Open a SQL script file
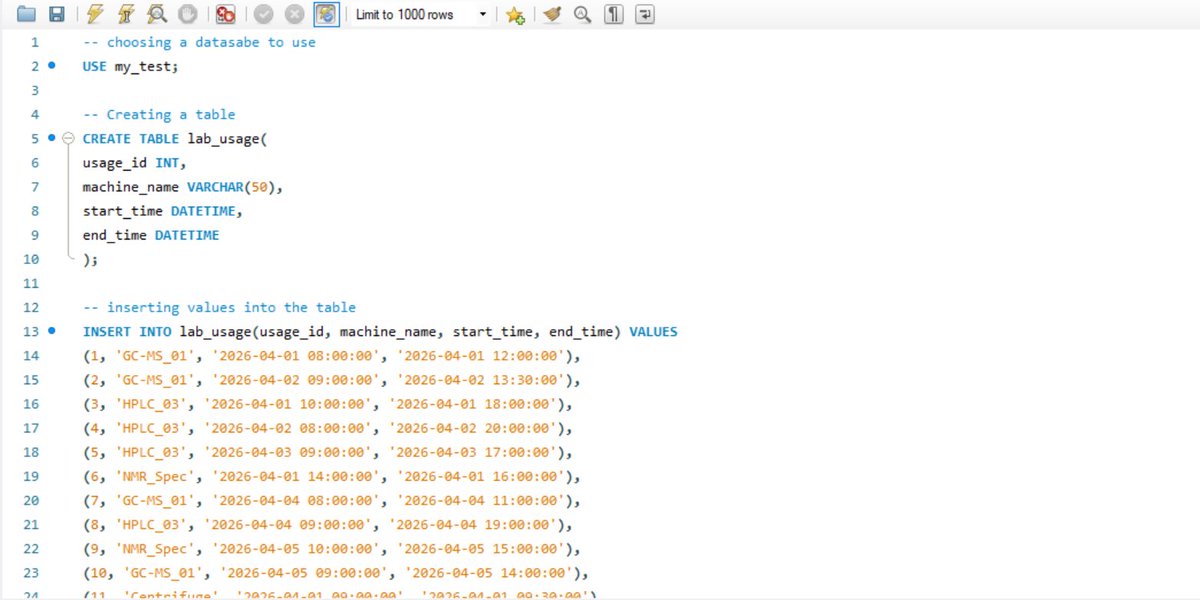1200x600 pixels. point(26,14)
